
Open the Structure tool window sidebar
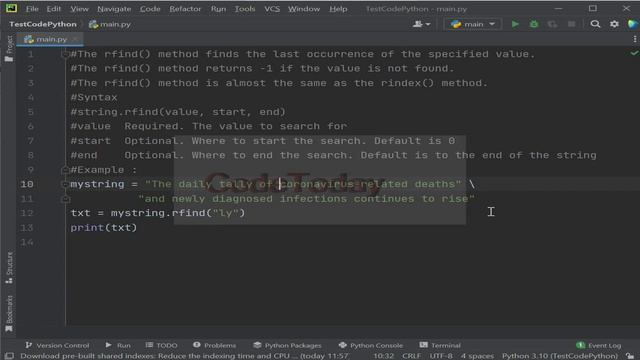[9, 268]
